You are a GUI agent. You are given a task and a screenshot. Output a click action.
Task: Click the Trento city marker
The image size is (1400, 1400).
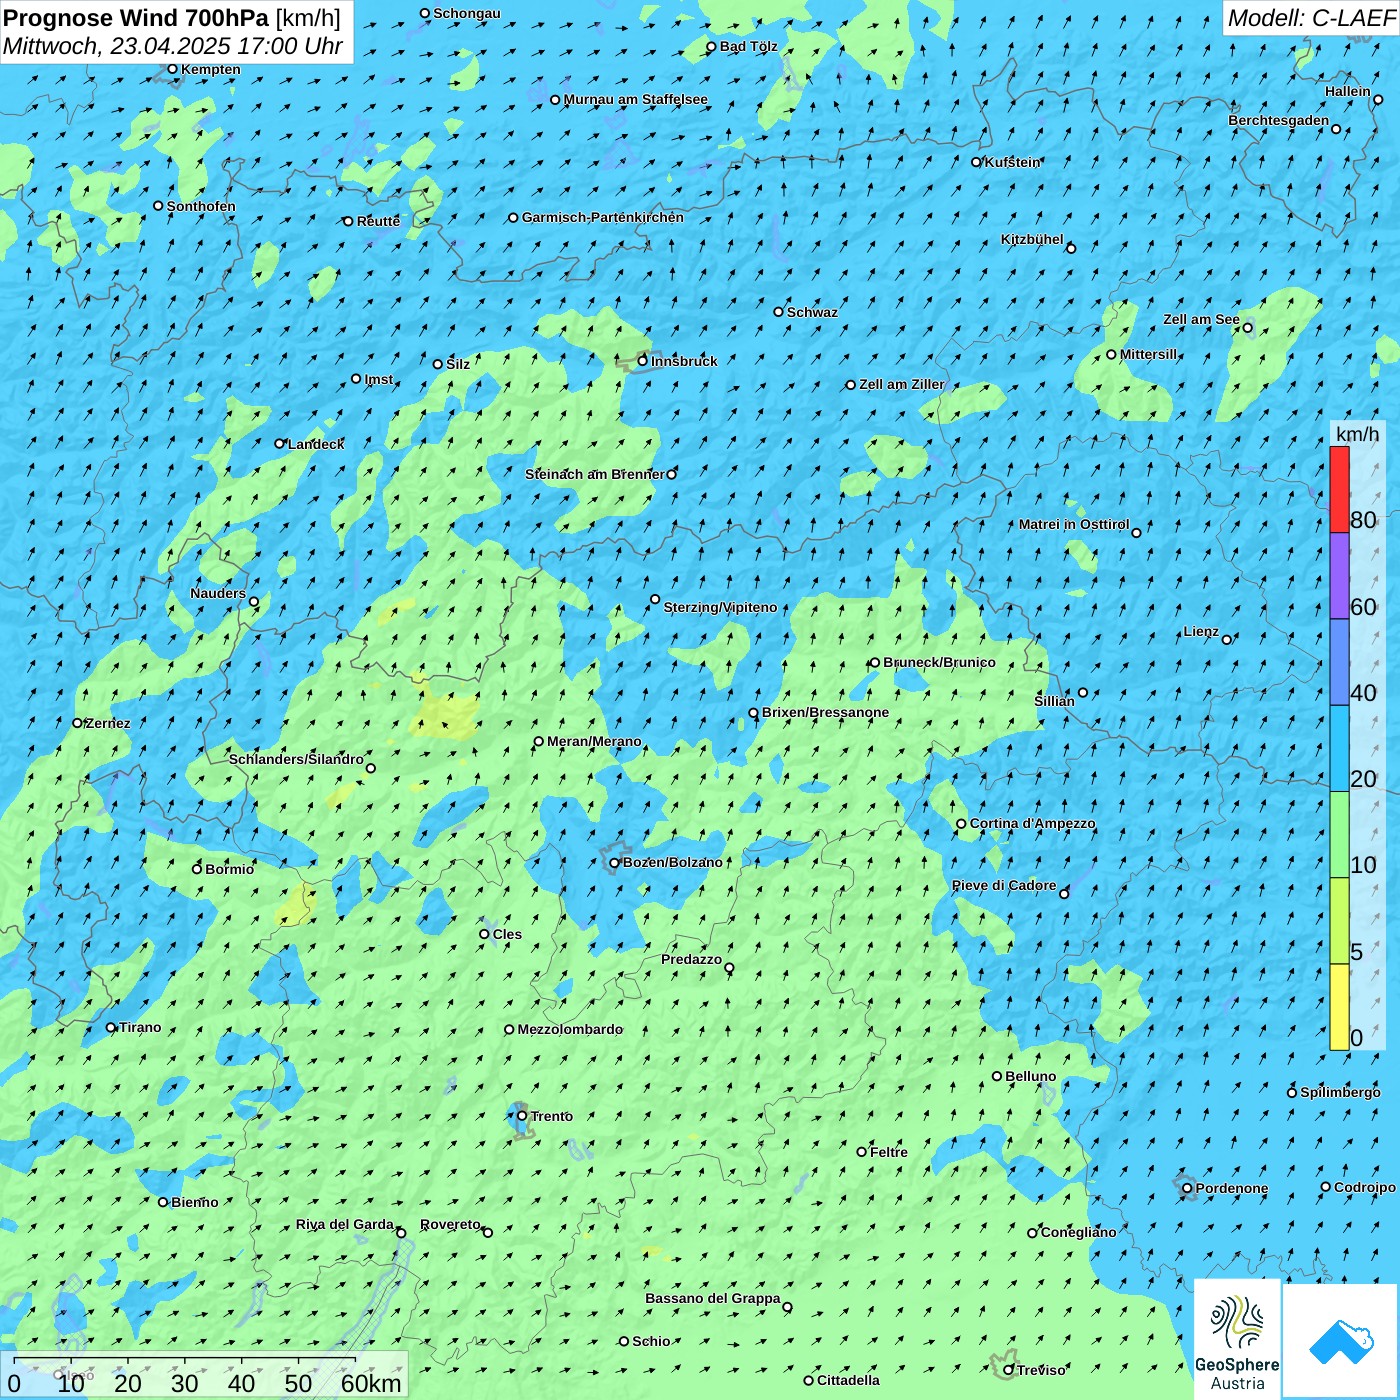pos(522,1116)
